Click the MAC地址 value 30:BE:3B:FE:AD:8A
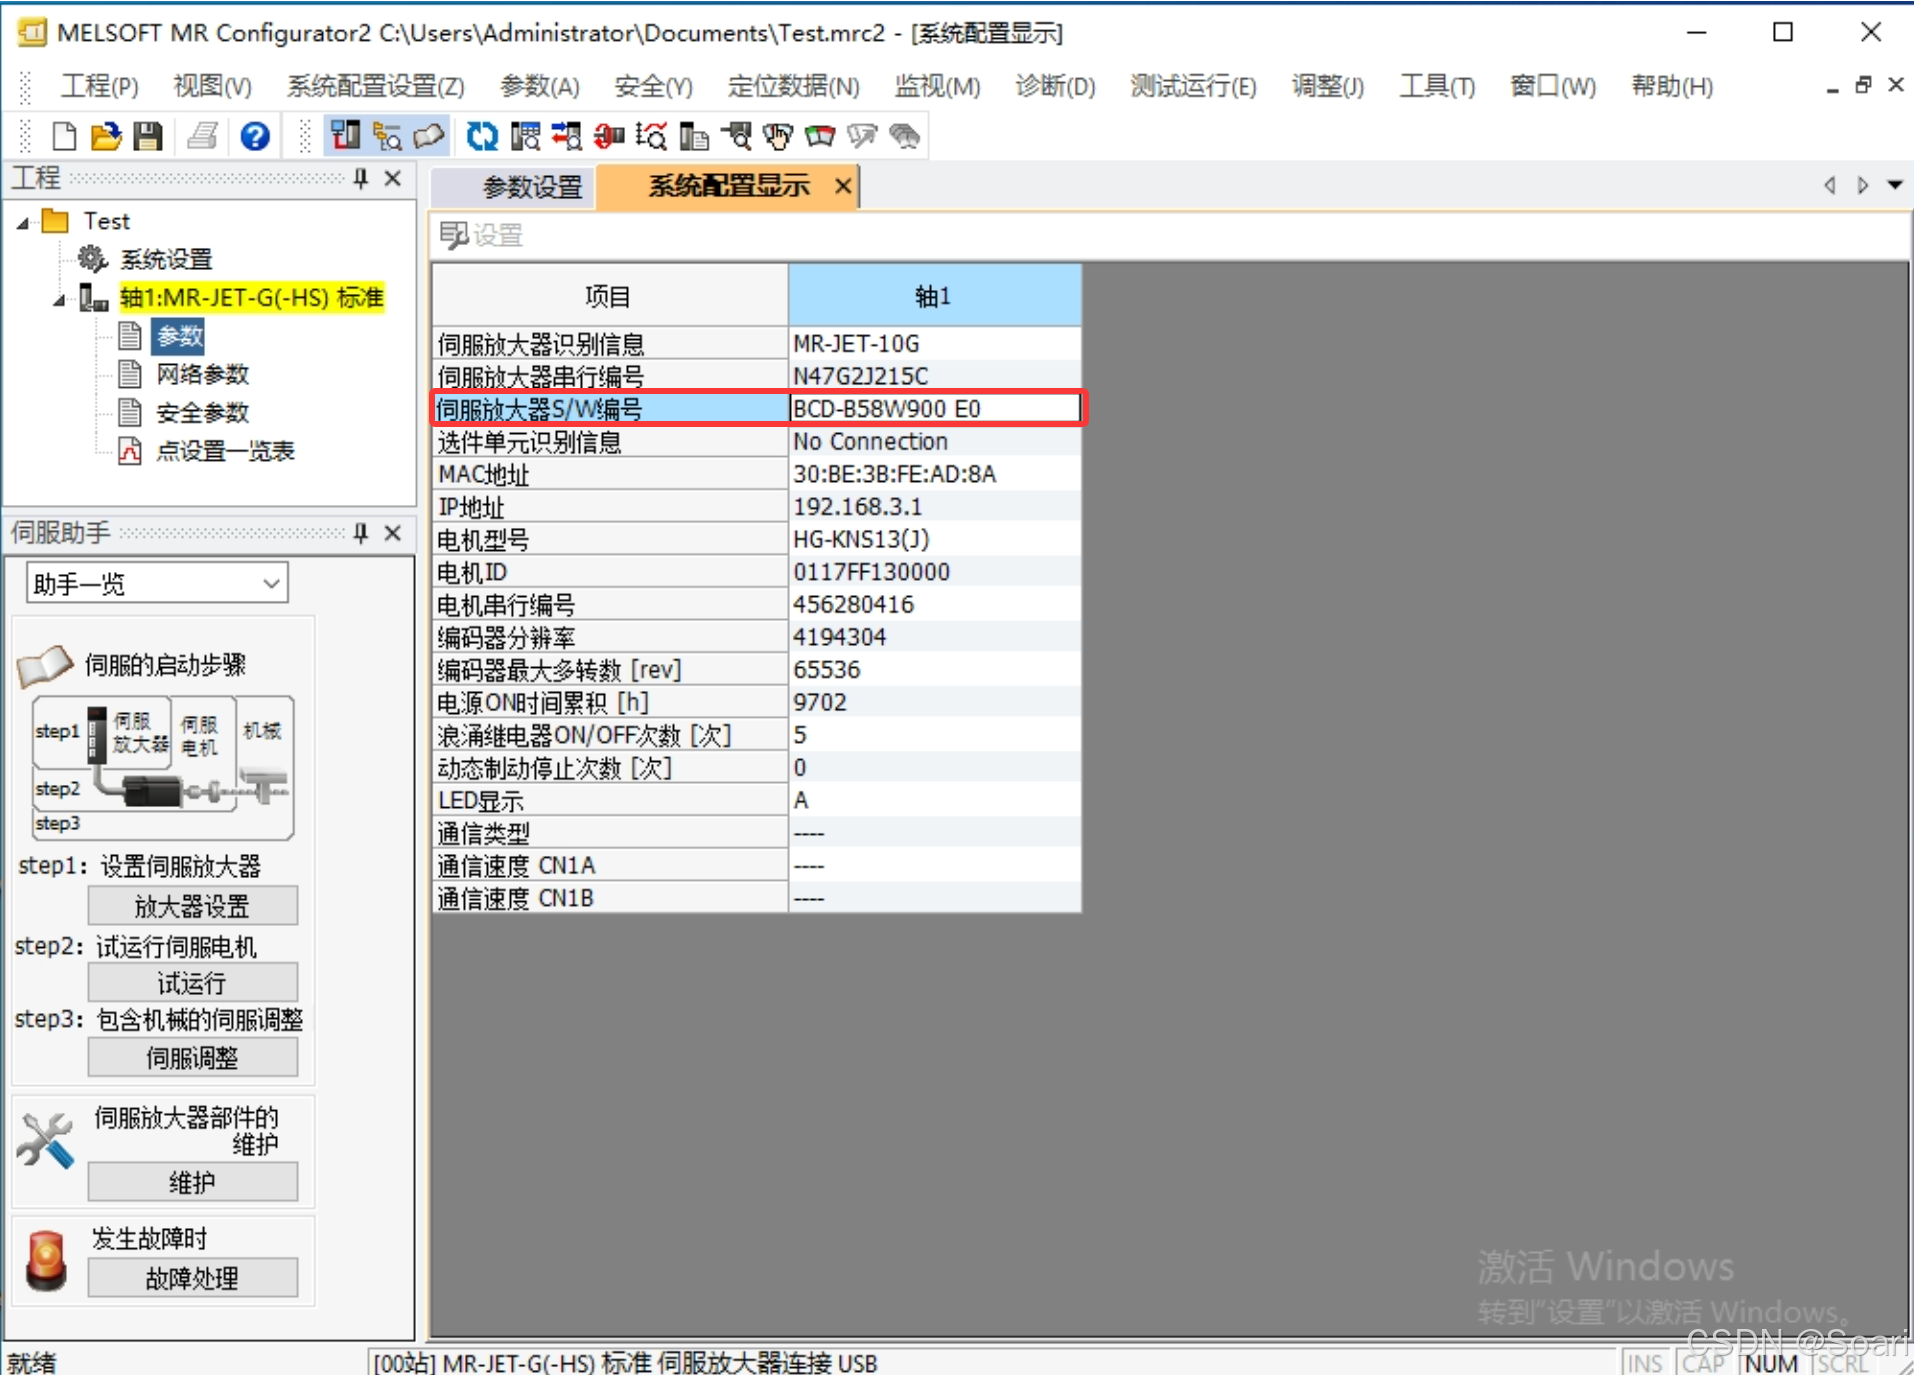 tap(934, 474)
